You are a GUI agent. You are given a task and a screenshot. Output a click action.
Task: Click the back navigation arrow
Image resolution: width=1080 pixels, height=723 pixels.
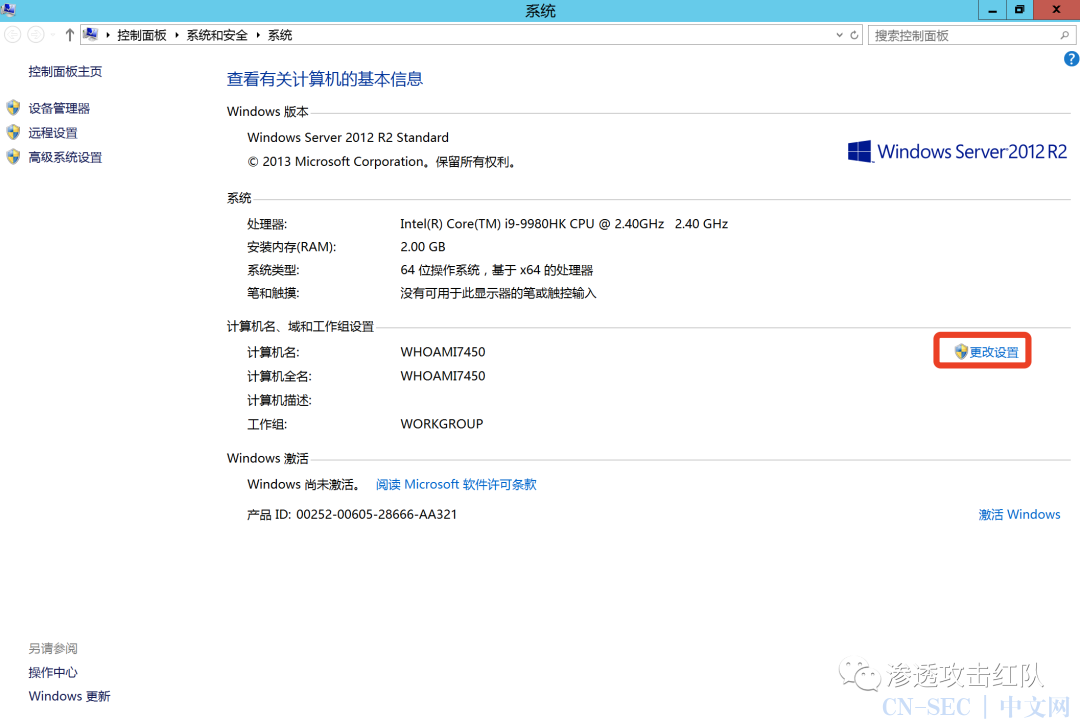tap(13, 34)
